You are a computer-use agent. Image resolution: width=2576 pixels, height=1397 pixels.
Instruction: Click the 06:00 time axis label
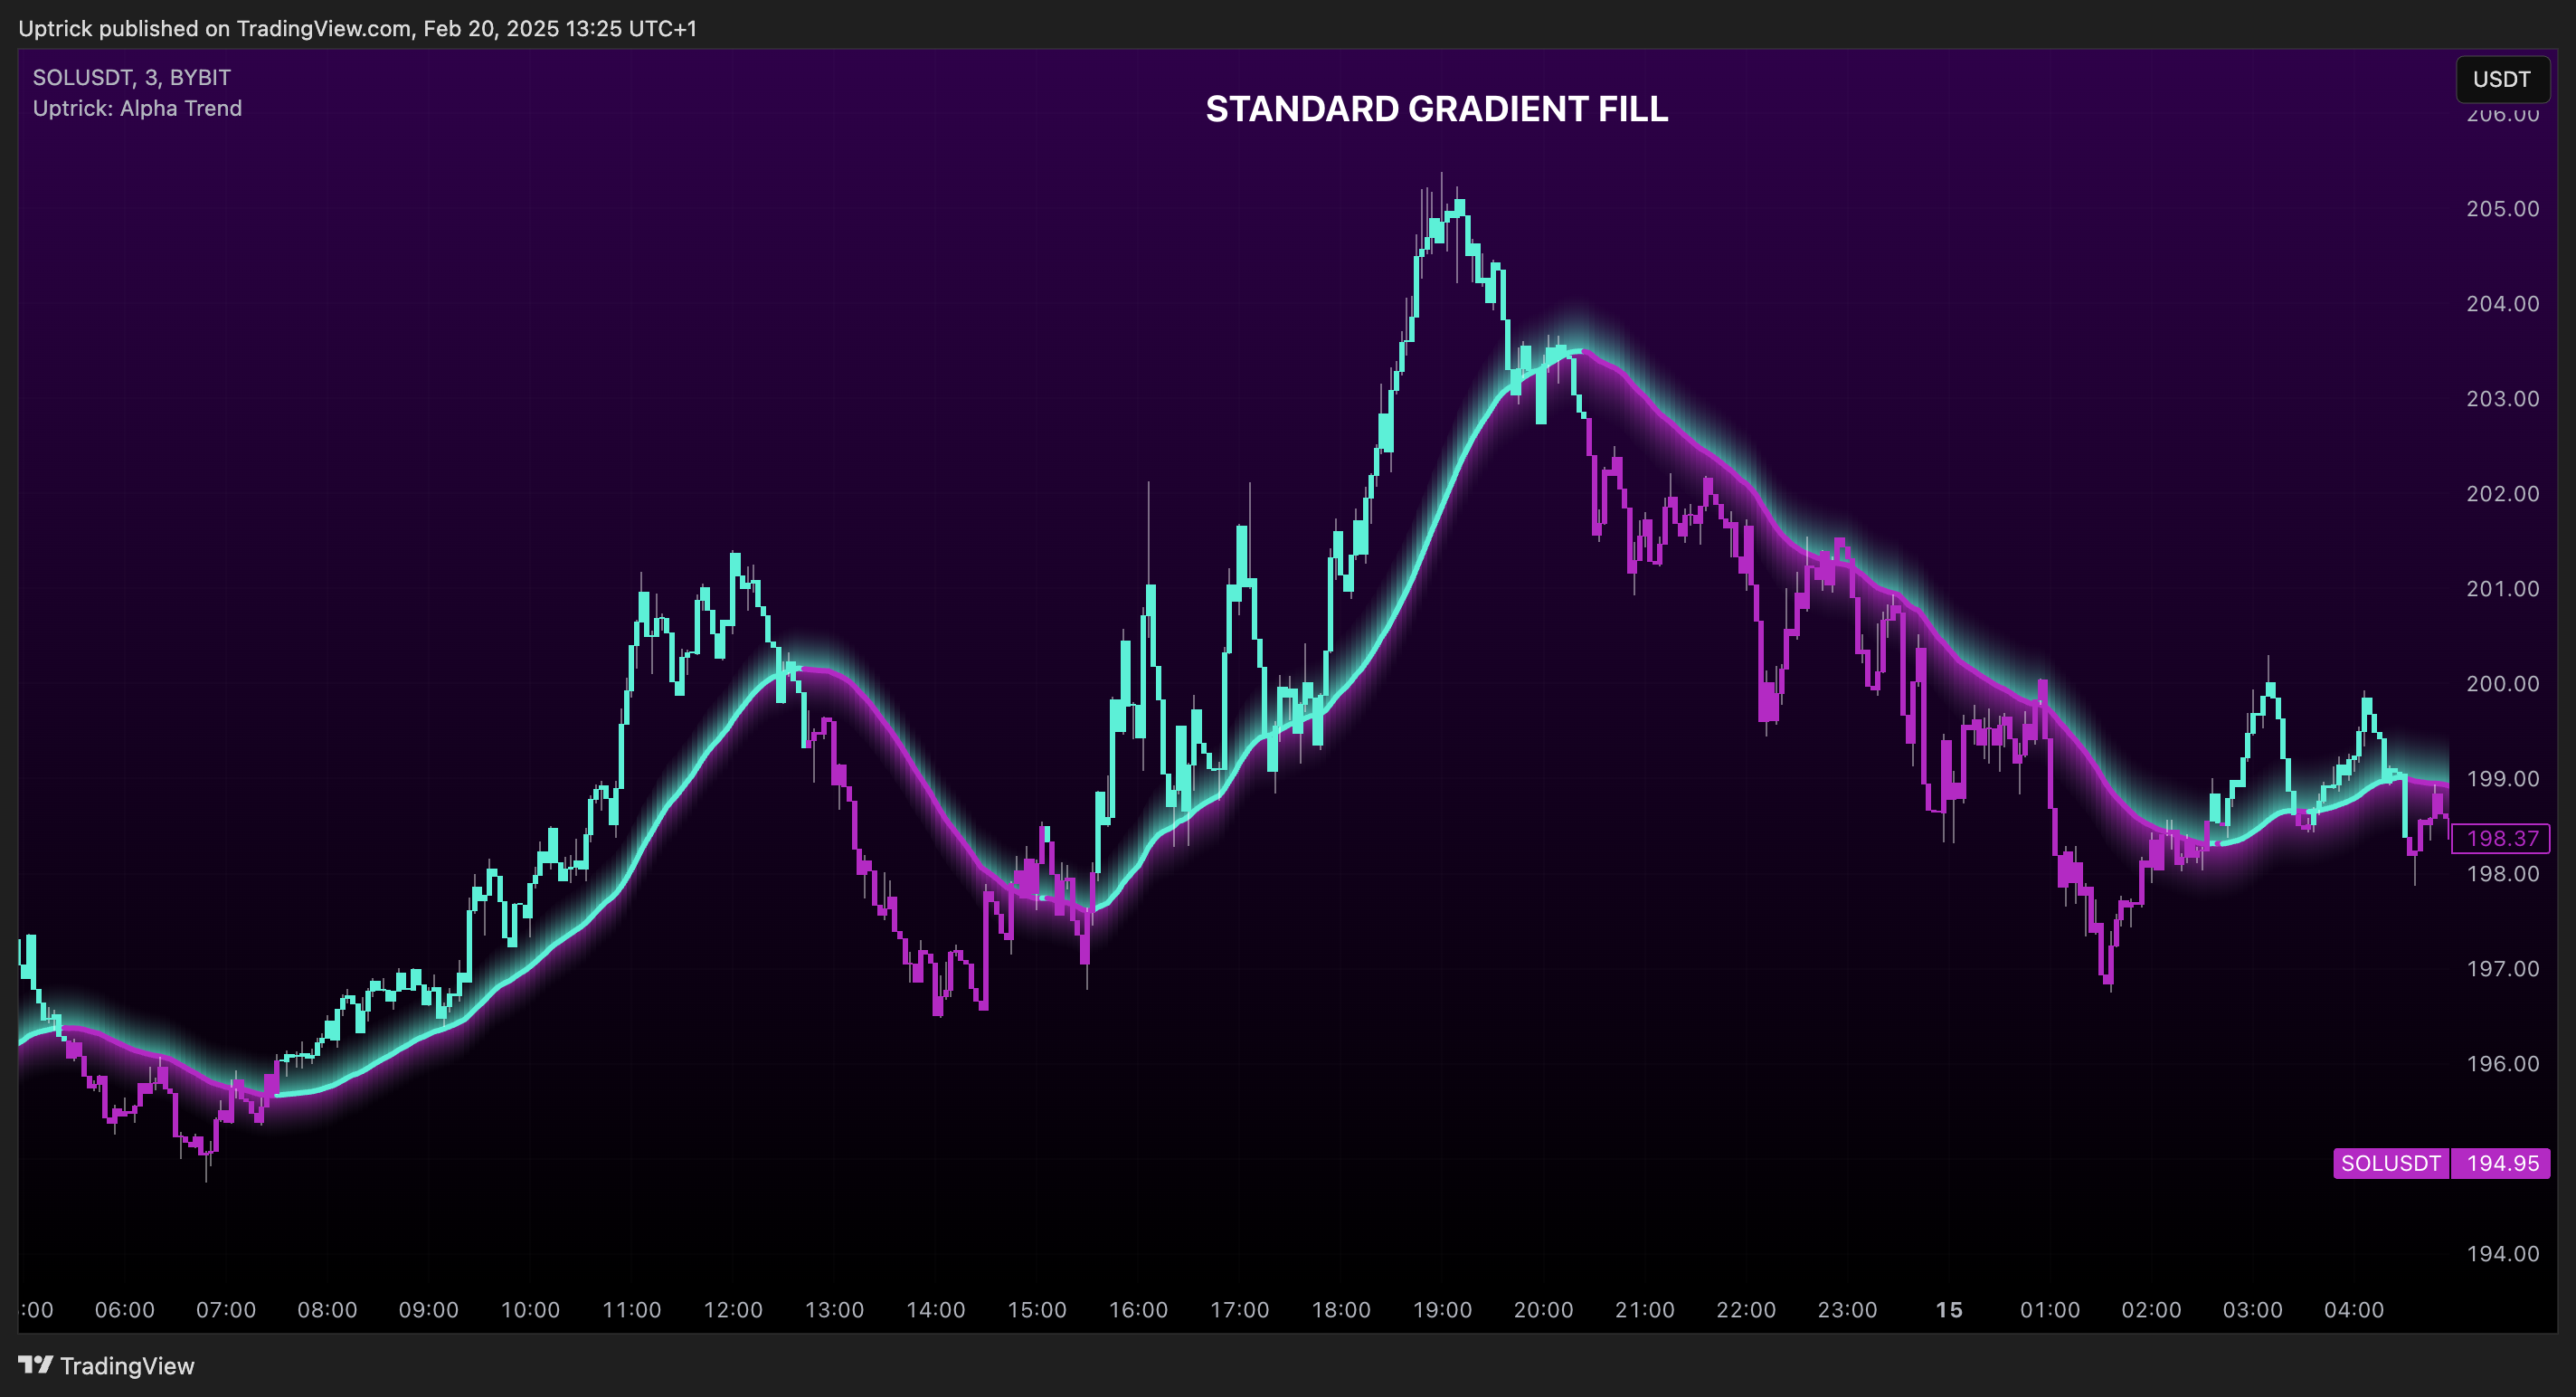tap(125, 1310)
